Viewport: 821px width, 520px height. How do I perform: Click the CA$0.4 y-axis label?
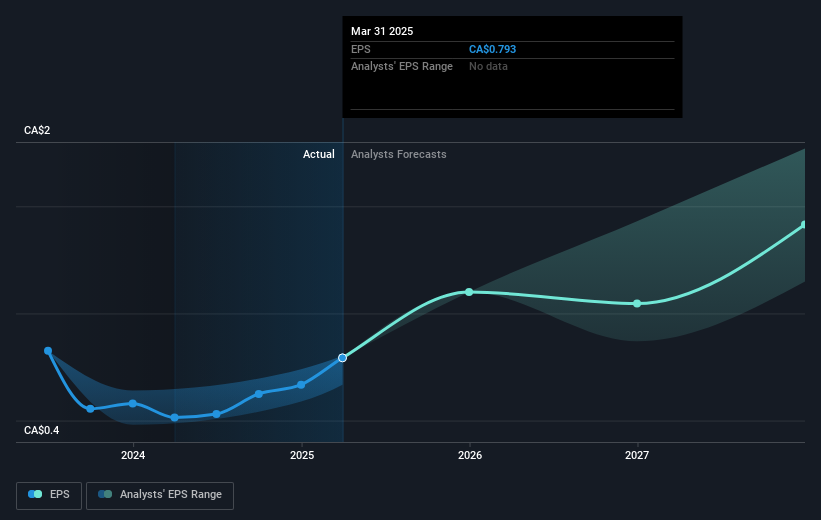coord(41,430)
